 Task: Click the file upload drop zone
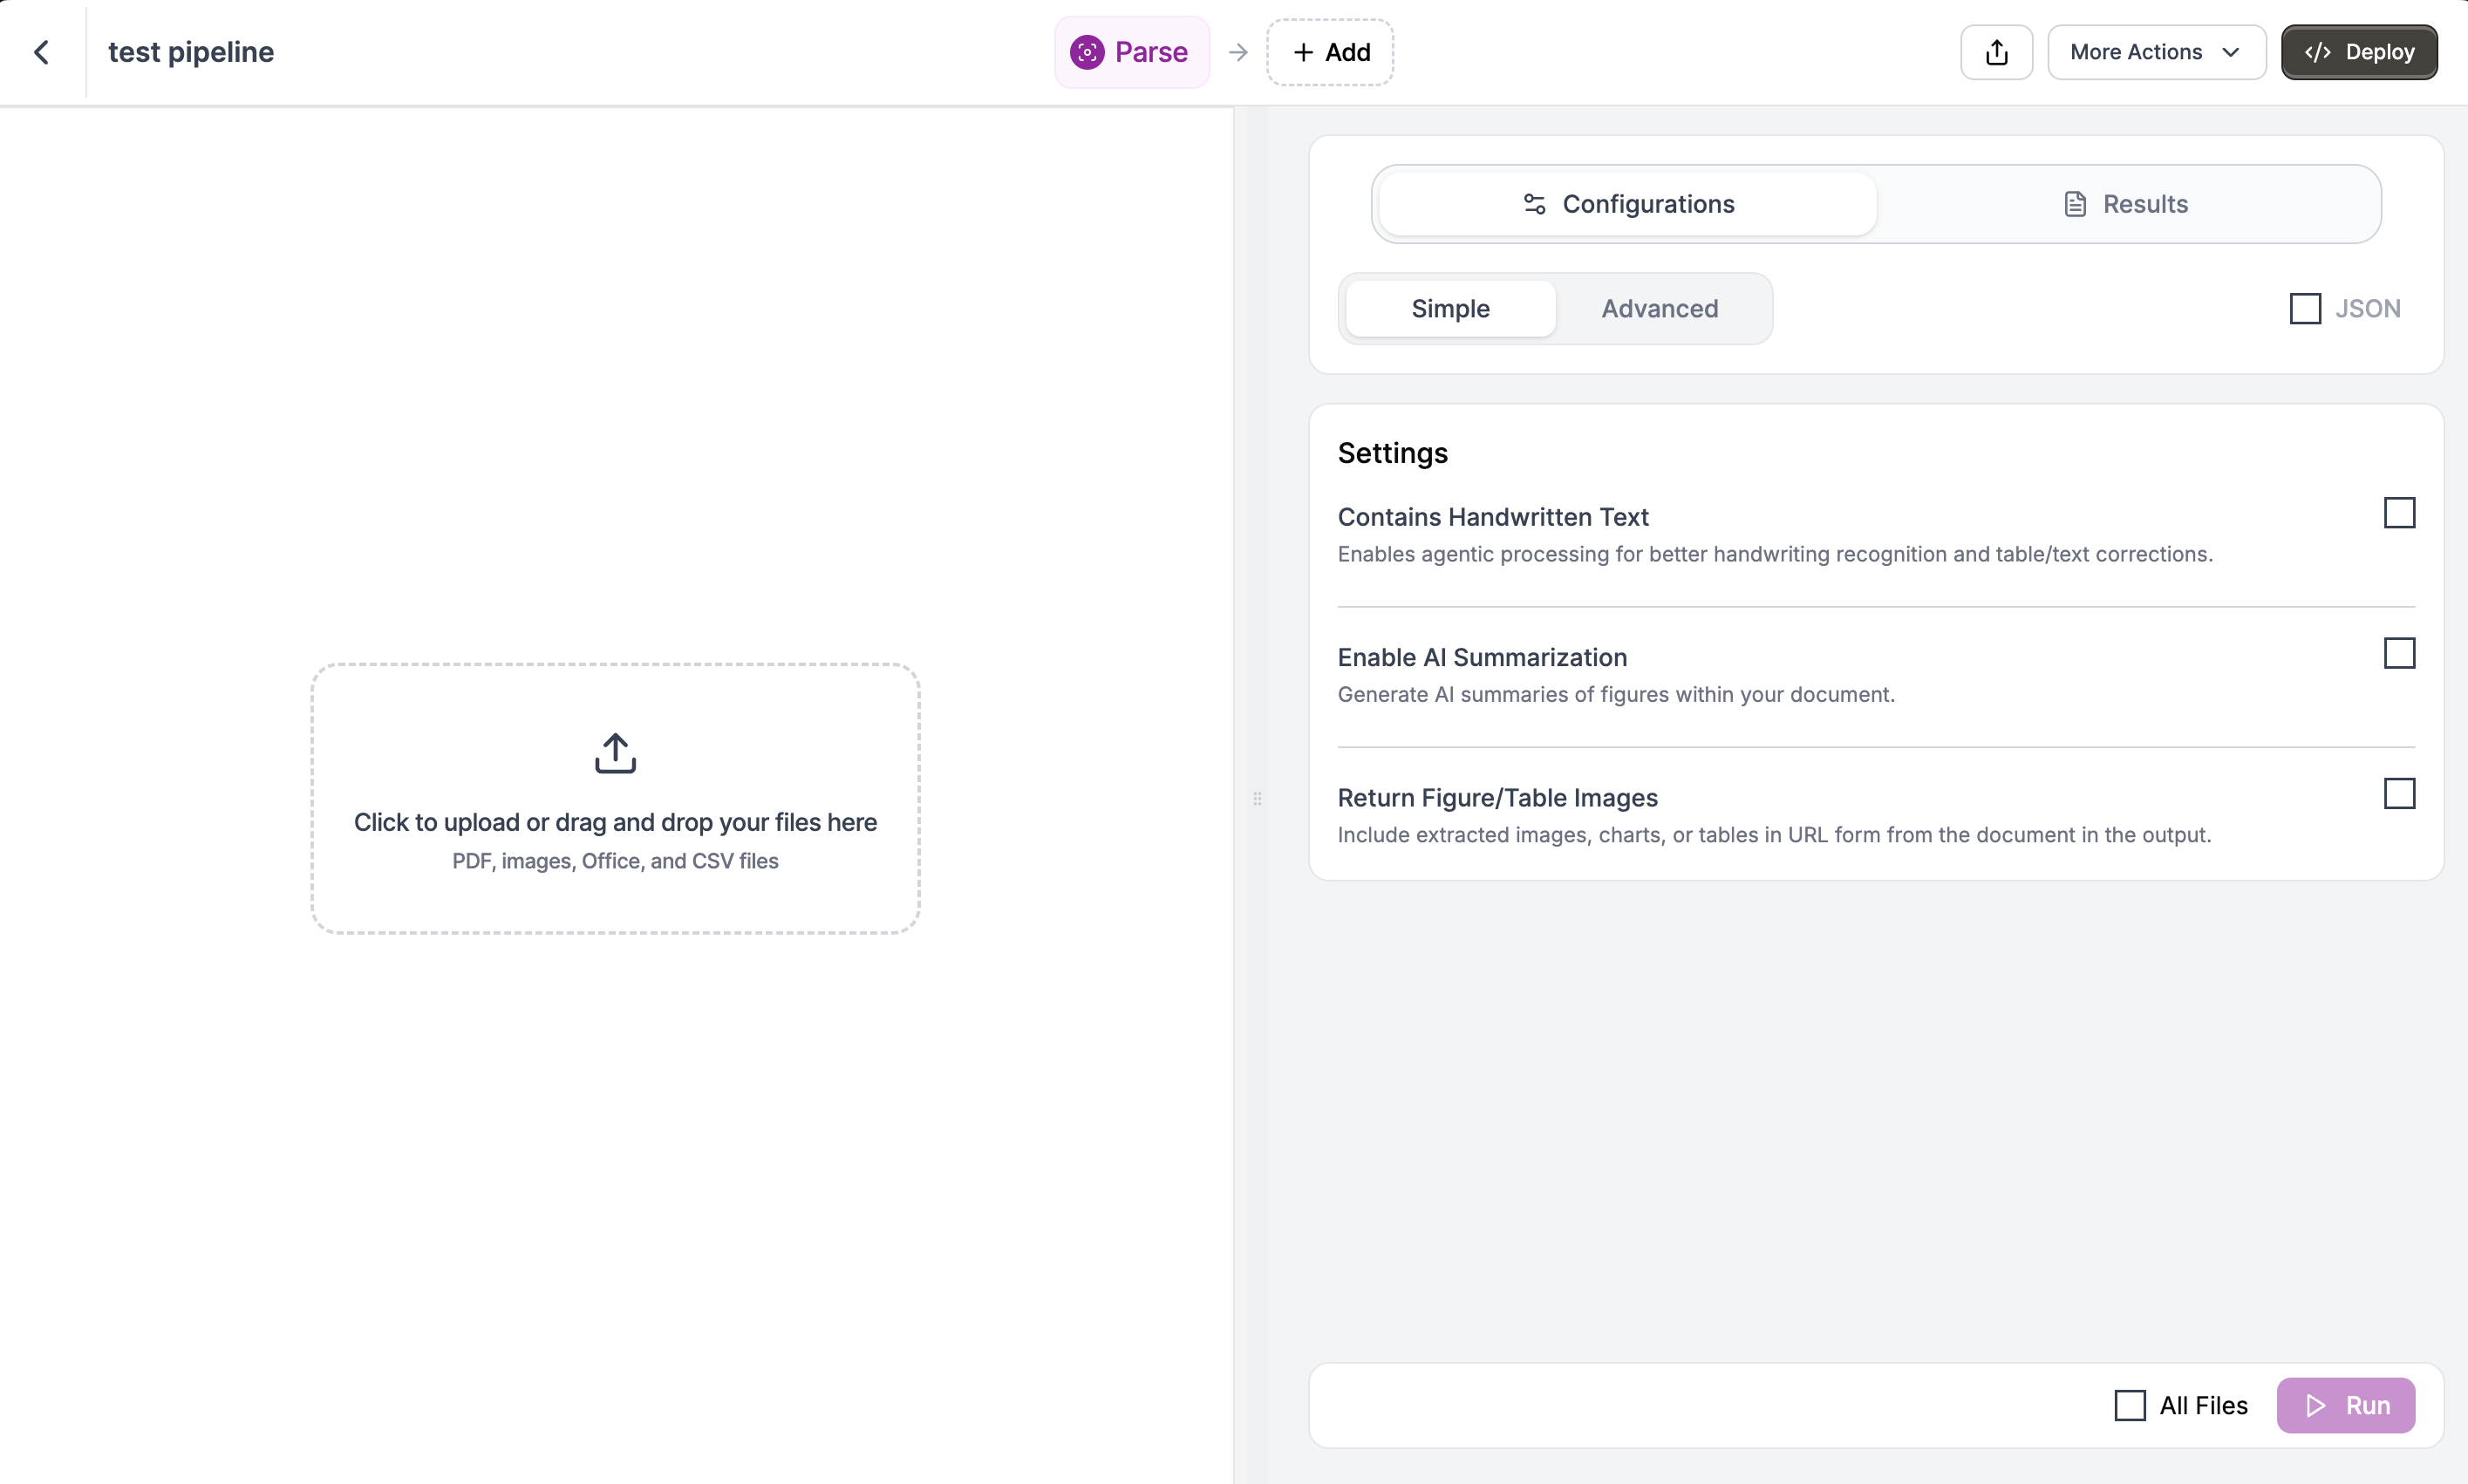[x=614, y=798]
